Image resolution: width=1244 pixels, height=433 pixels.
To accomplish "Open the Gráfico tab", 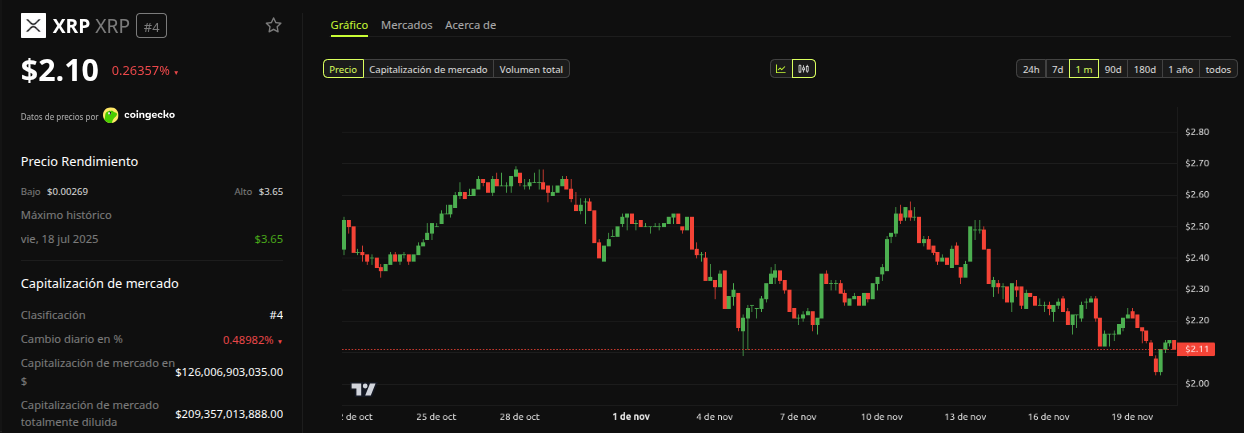I will click(349, 25).
